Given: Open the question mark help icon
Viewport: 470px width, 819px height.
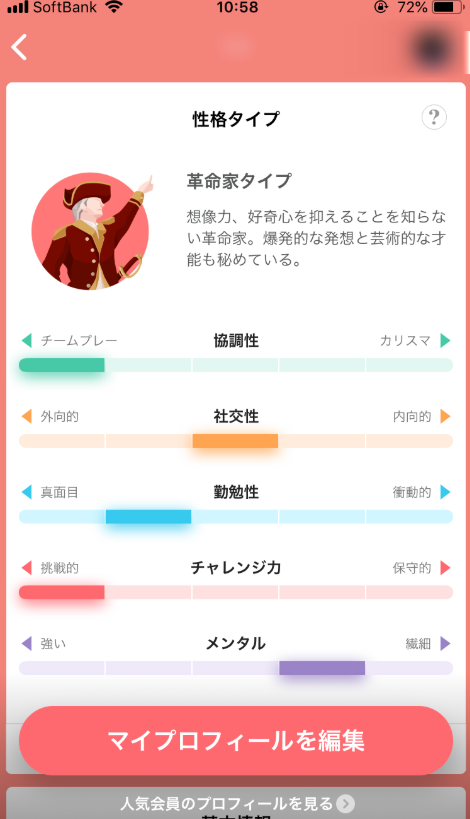Looking at the screenshot, I should [x=434, y=117].
